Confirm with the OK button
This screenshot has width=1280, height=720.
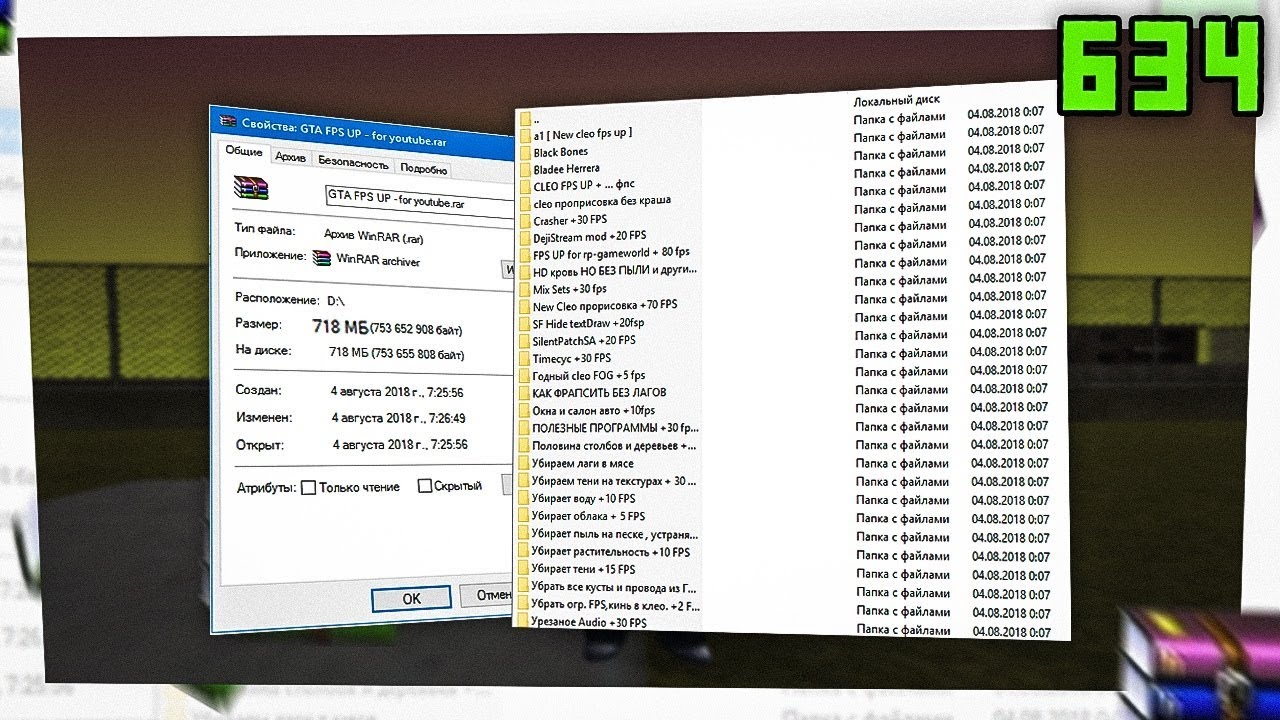tap(411, 599)
